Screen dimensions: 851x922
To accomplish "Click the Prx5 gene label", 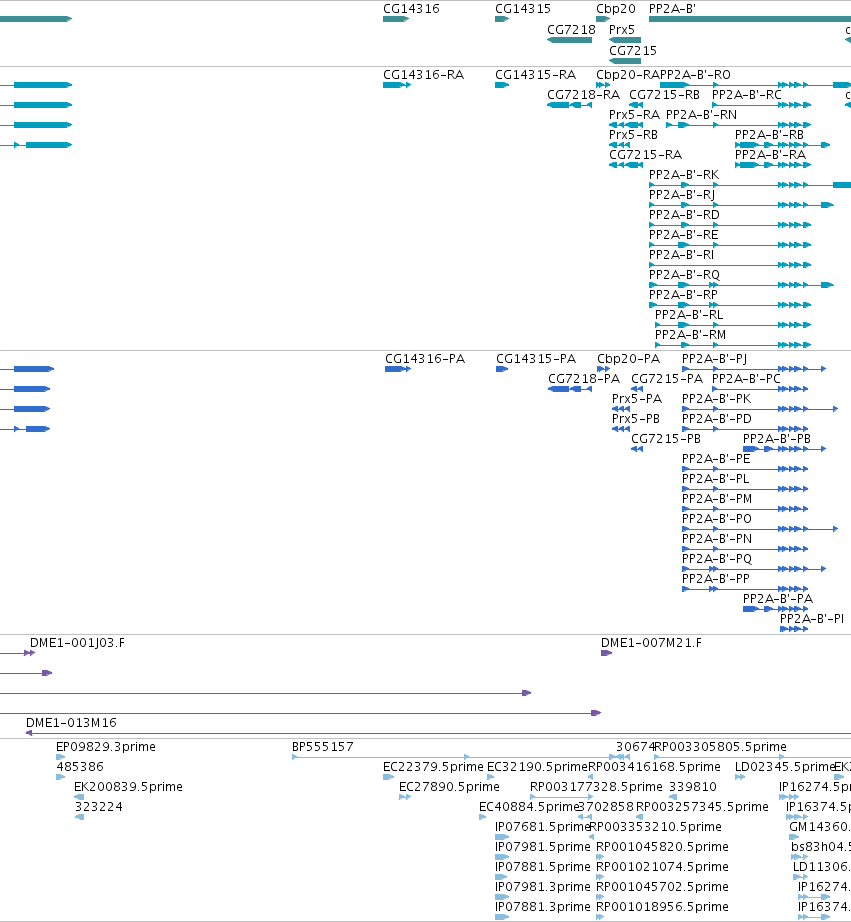I will tap(622, 30).
